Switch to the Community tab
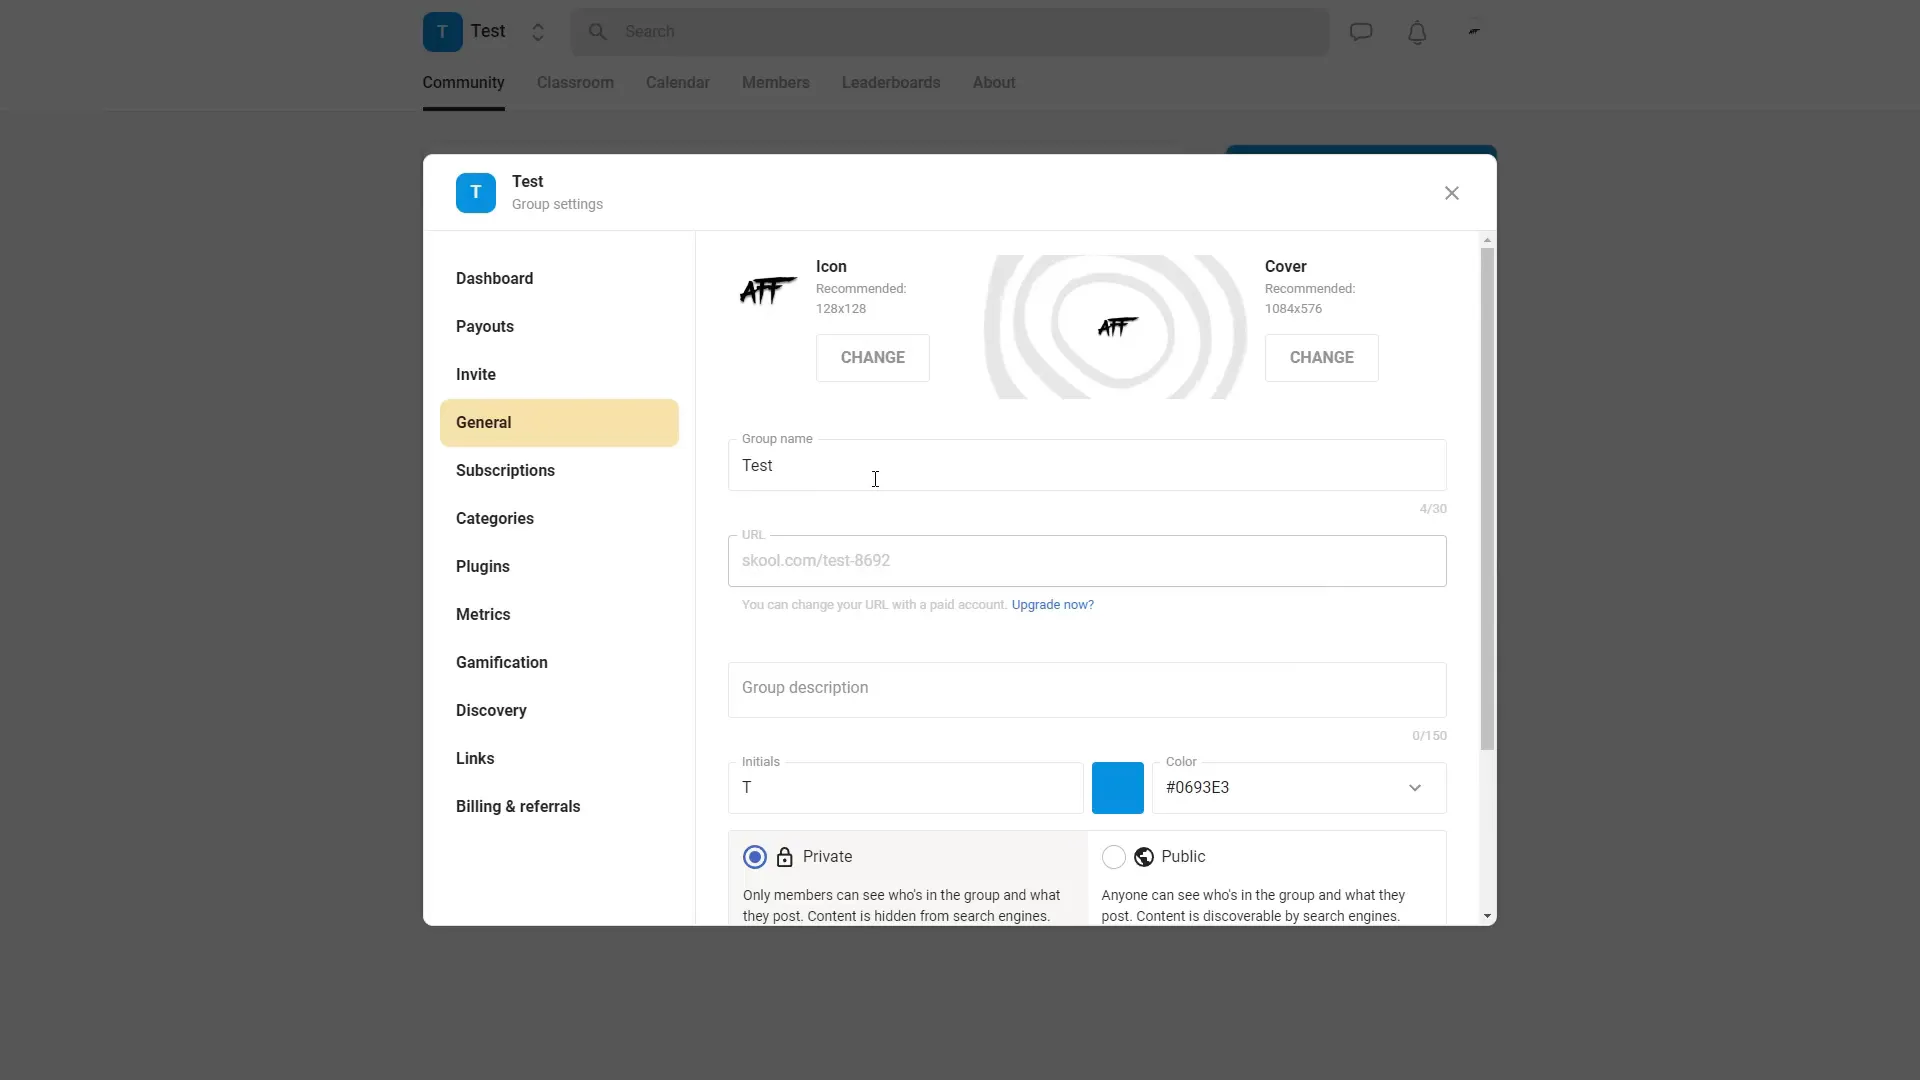This screenshot has height=1080, width=1920. [x=463, y=83]
